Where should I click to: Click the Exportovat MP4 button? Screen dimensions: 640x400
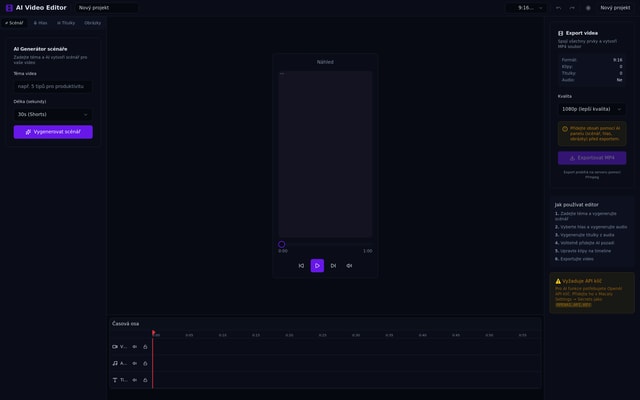(x=592, y=158)
